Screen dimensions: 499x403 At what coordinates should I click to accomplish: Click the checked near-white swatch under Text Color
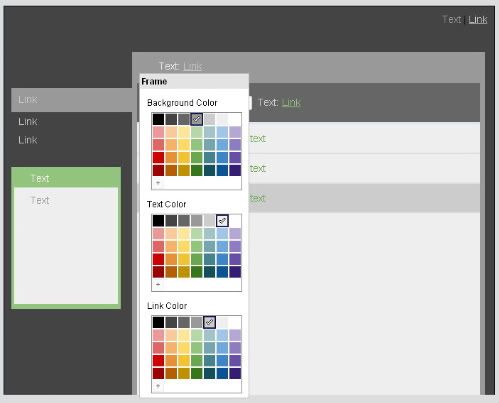point(222,221)
